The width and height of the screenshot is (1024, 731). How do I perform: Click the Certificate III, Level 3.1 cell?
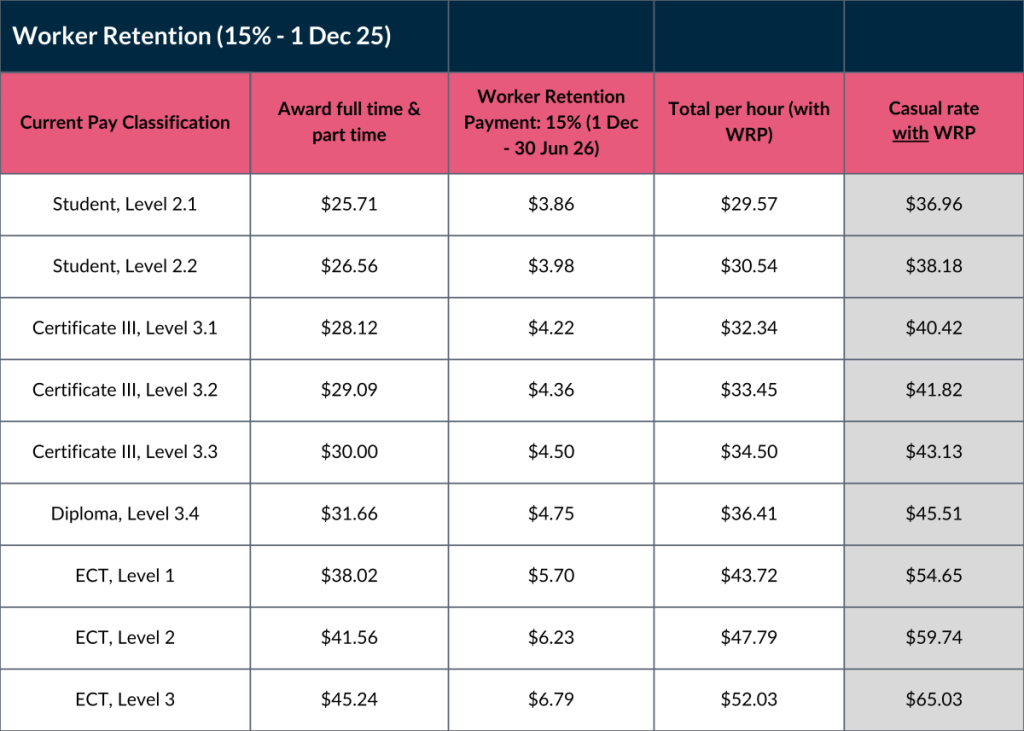click(125, 328)
